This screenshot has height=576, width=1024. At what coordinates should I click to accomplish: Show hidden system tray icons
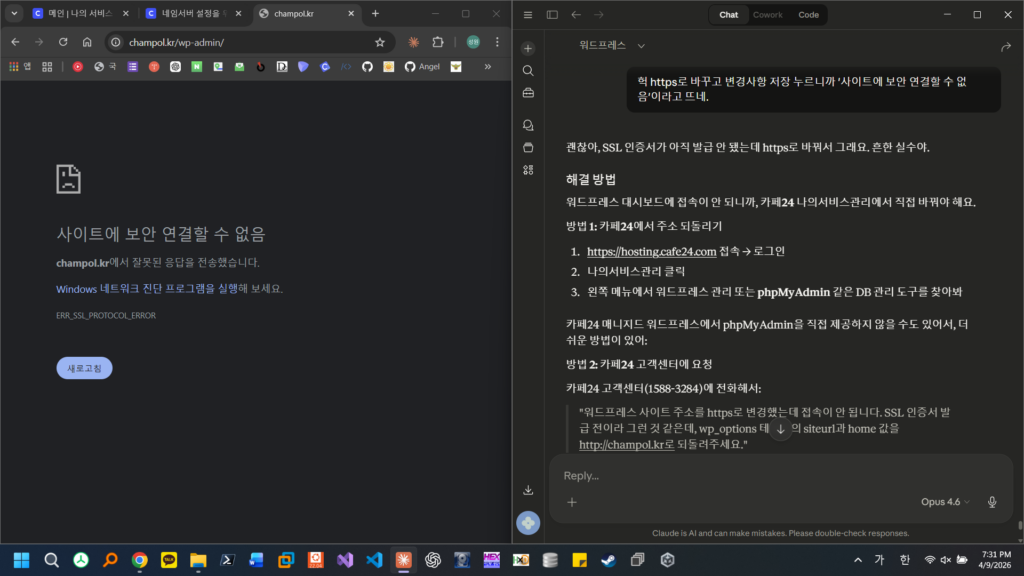tap(857, 560)
